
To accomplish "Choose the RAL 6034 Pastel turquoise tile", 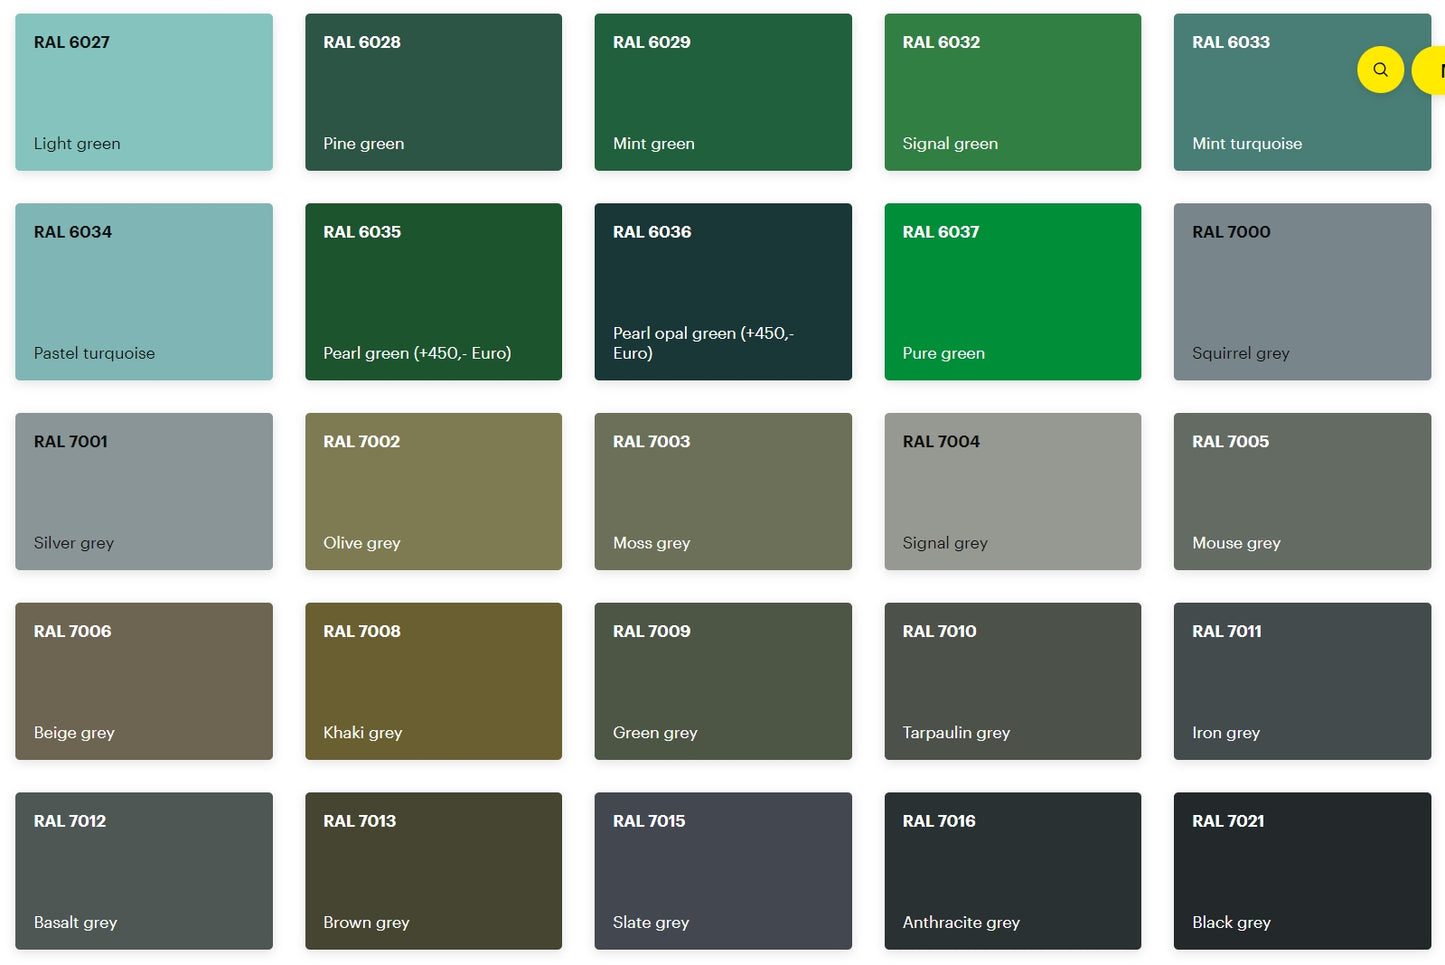I will tap(144, 292).
